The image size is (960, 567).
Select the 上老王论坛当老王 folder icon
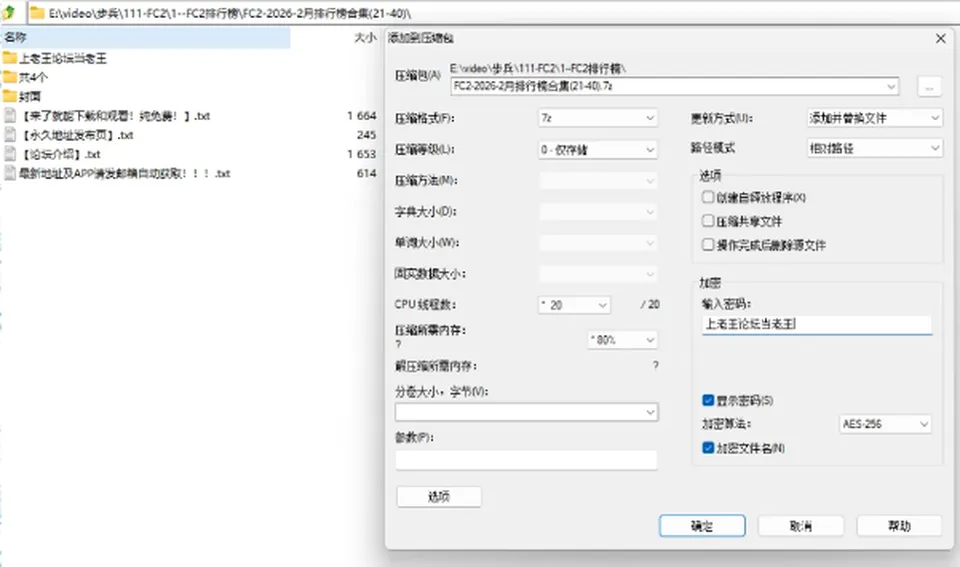9,58
